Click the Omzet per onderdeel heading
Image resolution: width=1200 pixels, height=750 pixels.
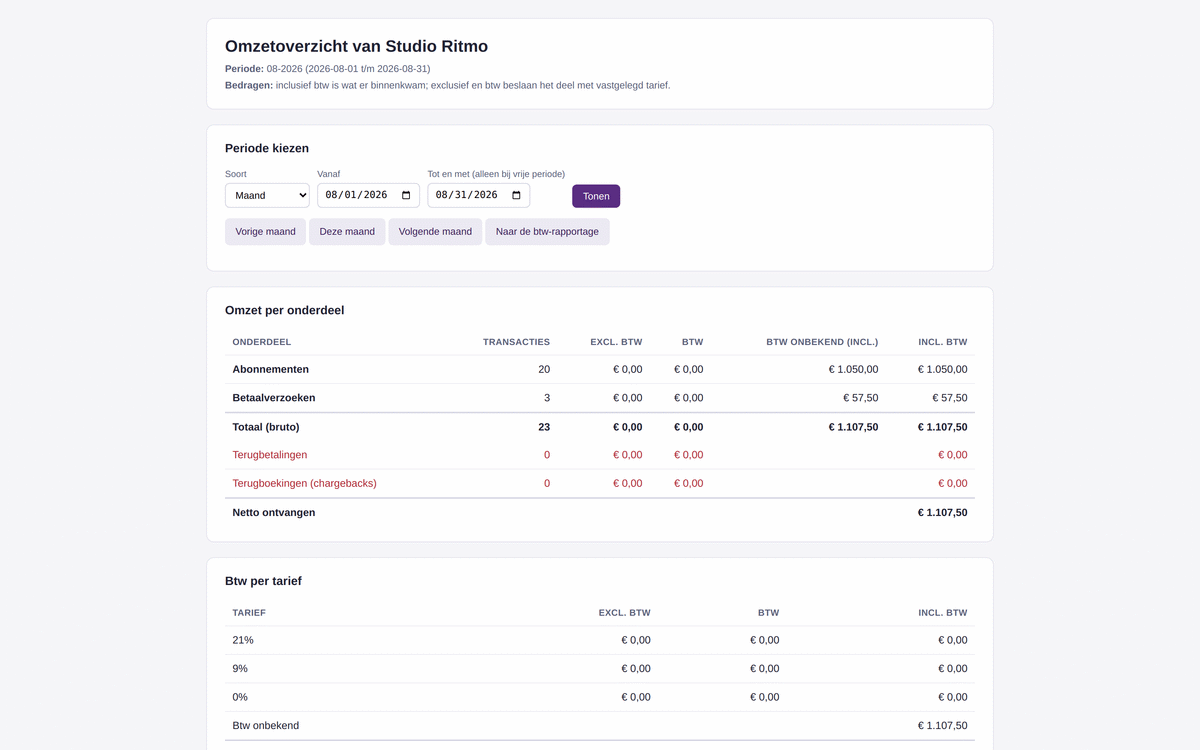(285, 311)
